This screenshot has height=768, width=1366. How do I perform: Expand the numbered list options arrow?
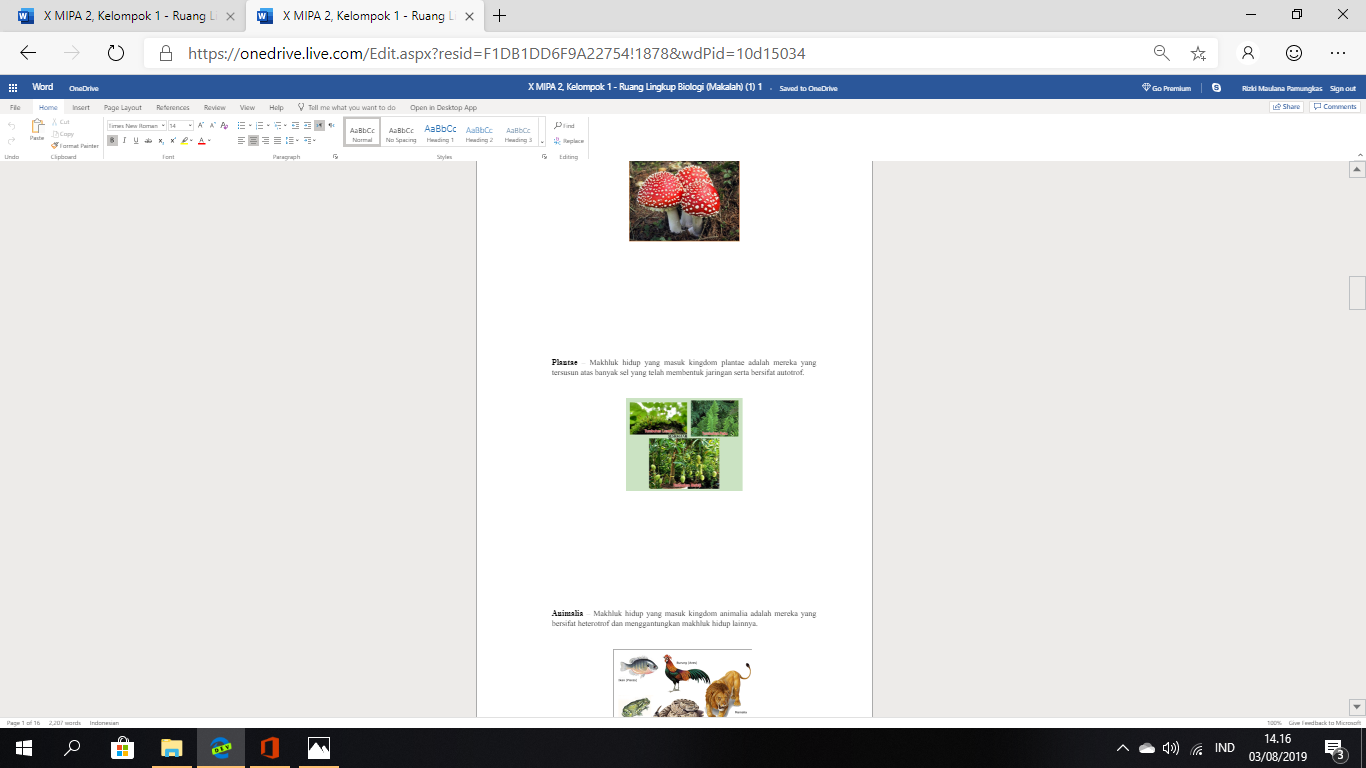(267, 126)
